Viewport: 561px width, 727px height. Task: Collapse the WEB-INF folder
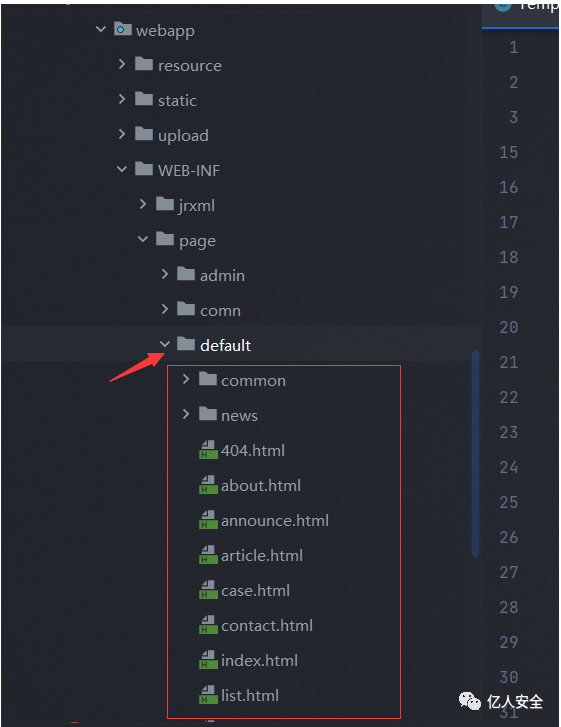(121, 169)
